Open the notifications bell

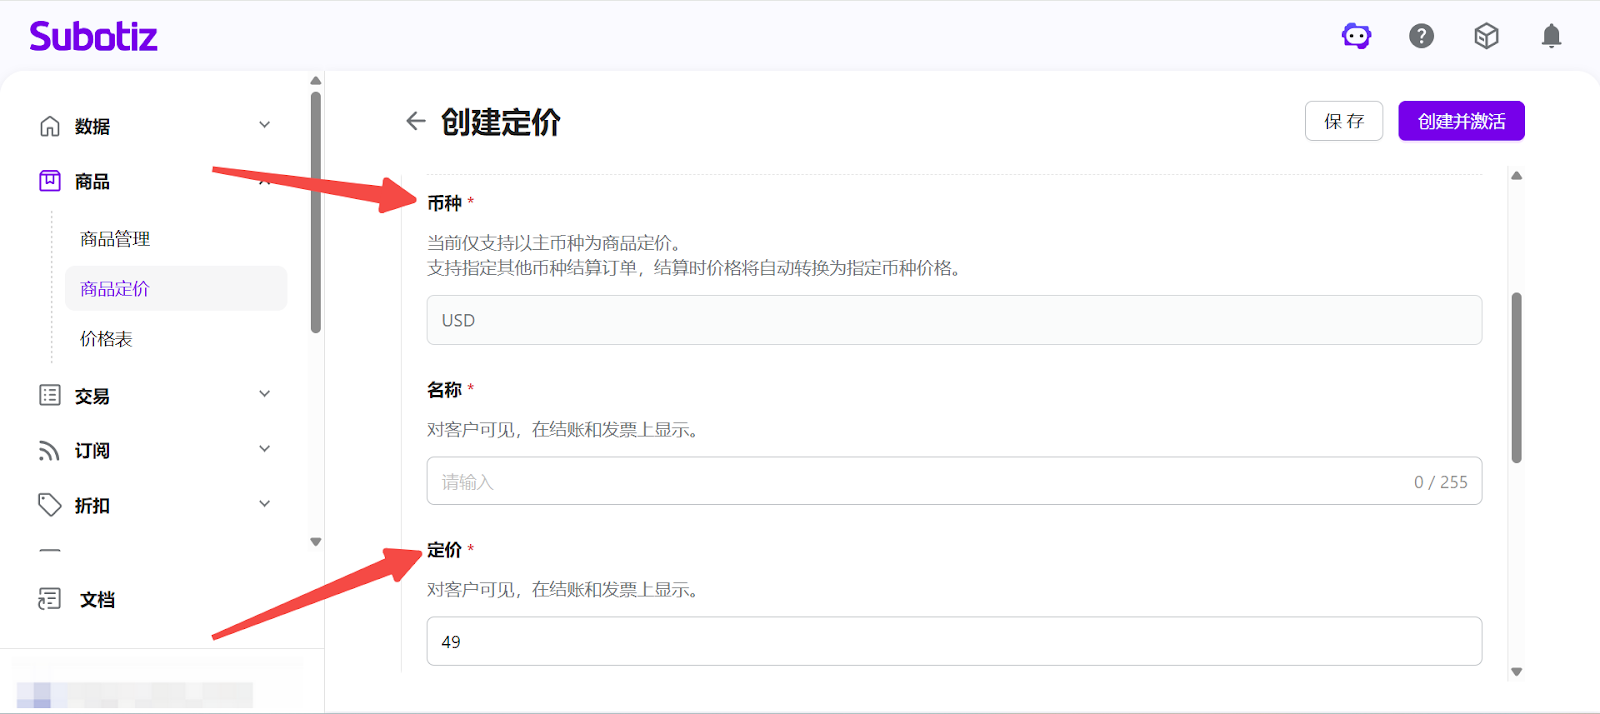coord(1551,37)
